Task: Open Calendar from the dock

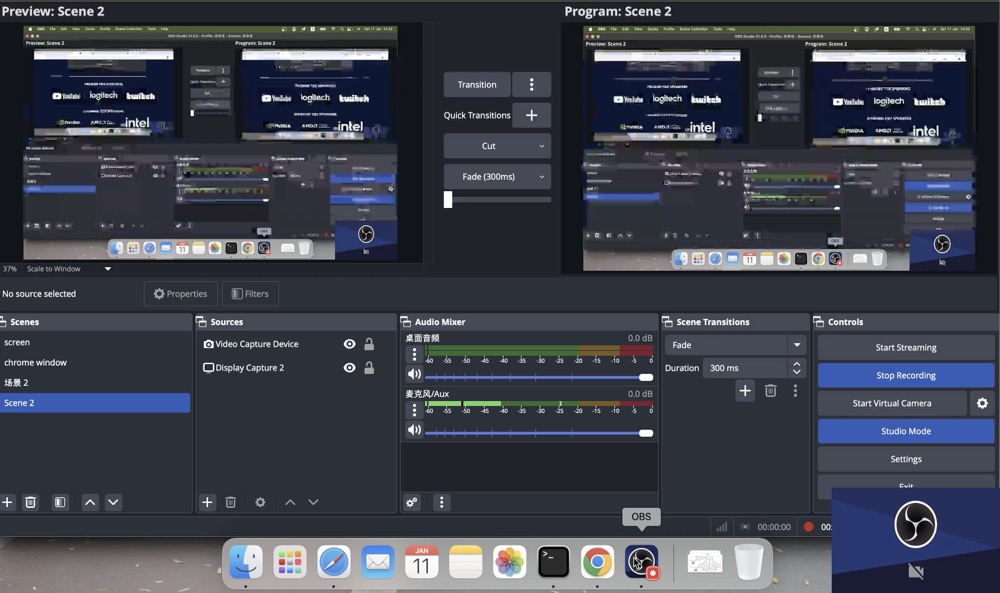Action: click(x=422, y=562)
